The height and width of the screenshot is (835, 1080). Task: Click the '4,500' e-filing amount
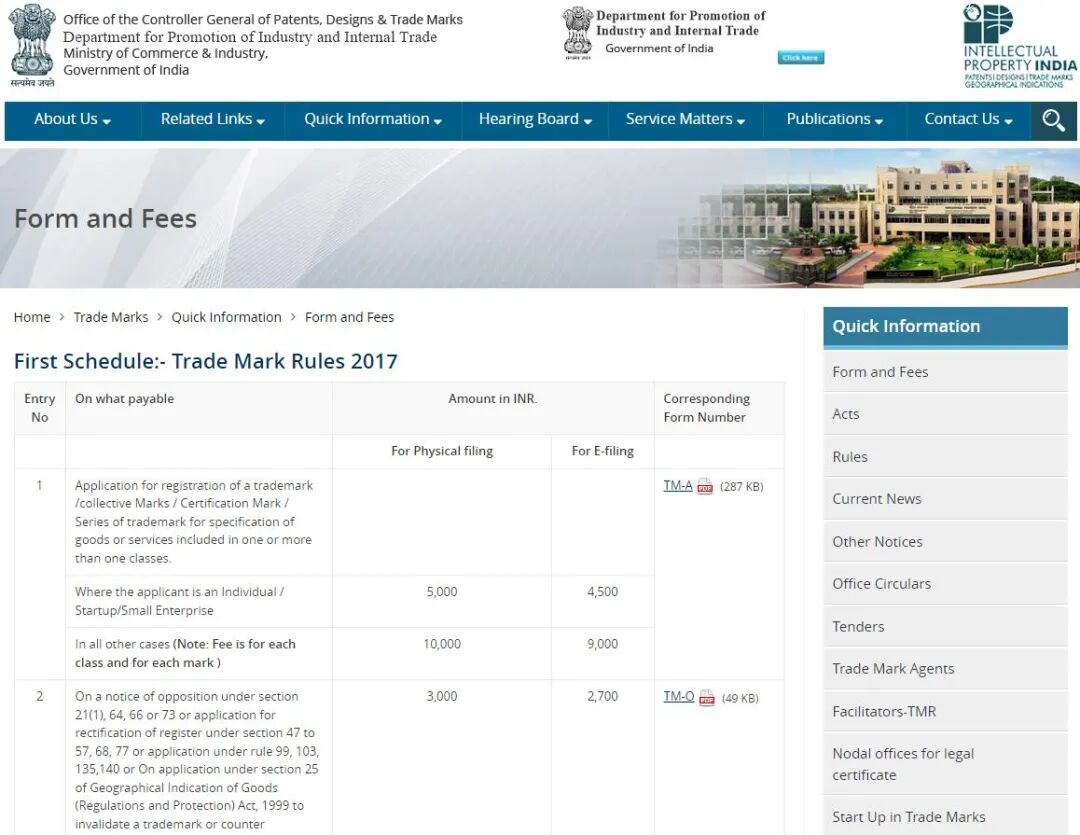pyautogui.click(x=603, y=592)
